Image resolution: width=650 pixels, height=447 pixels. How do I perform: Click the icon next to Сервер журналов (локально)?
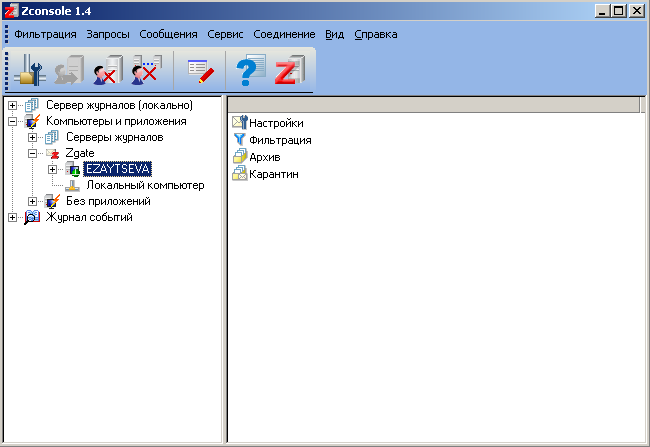pyautogui.click(x=32, y=105)
